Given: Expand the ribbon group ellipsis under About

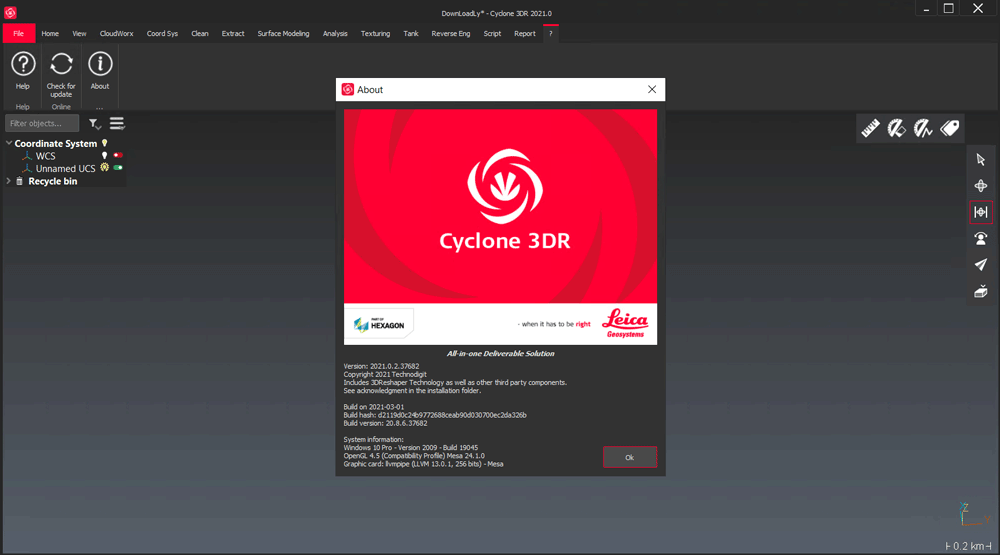Looking at the screenshot, I should (x=99, y=107).
